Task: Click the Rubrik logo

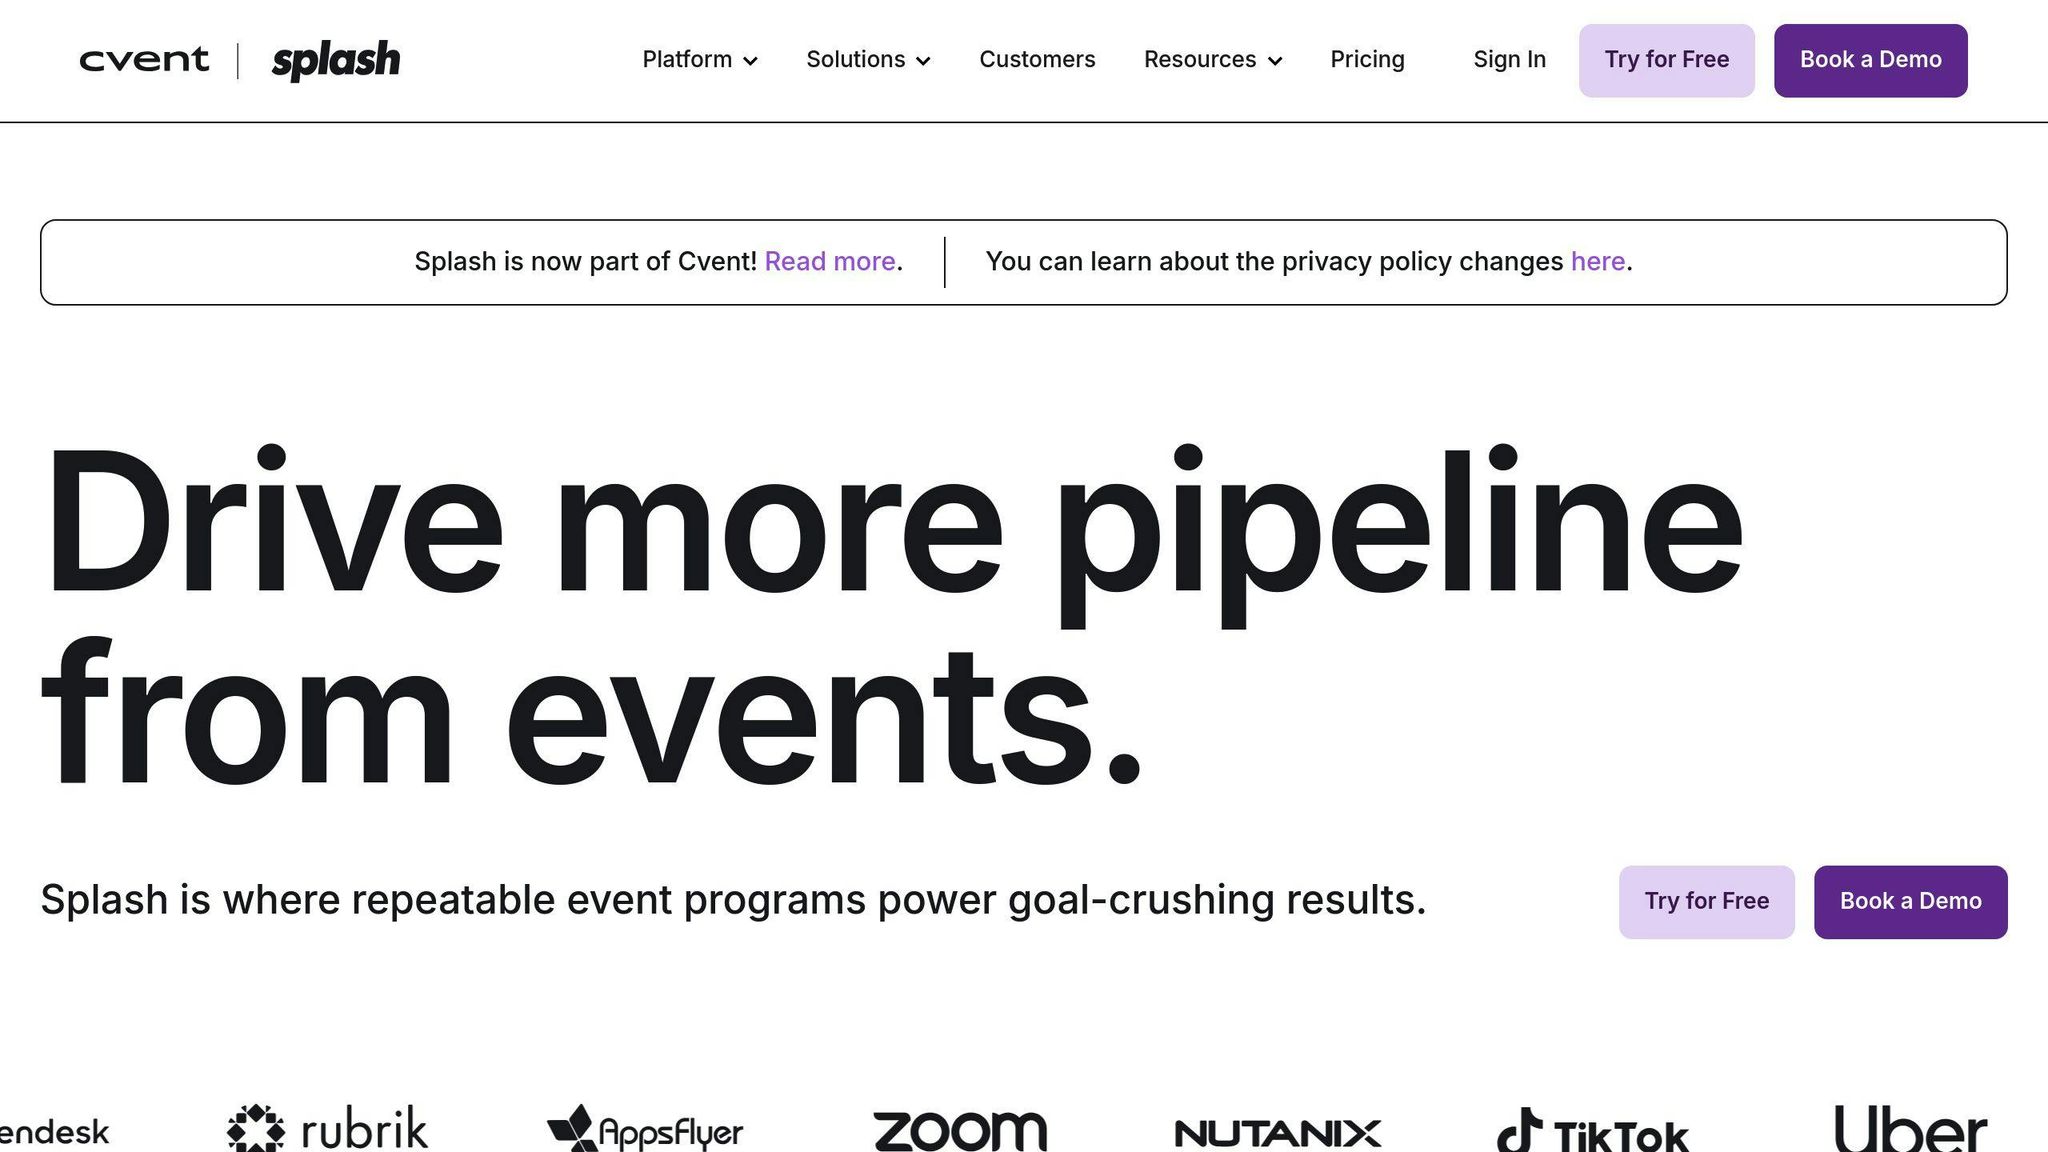Action: 328,1130
